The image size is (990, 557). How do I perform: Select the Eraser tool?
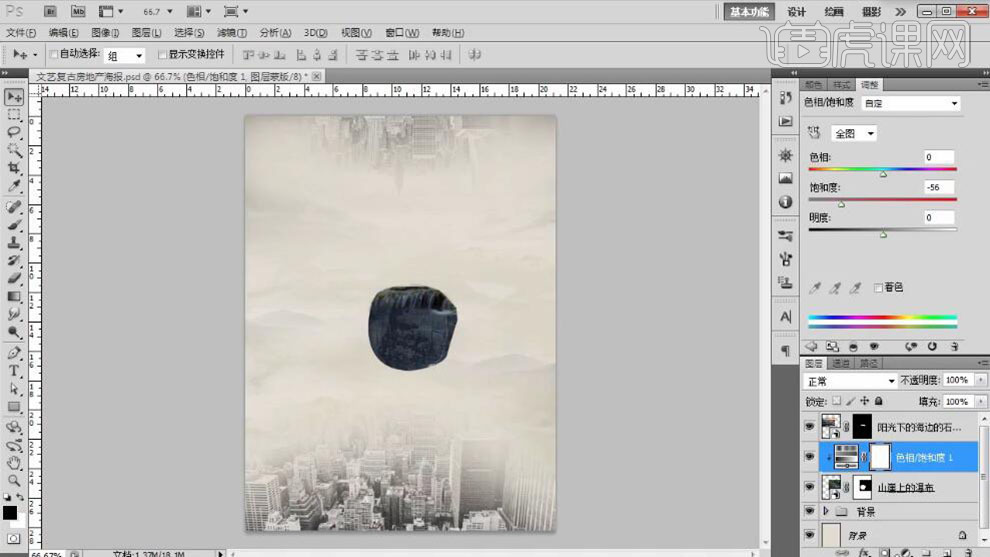14,278
